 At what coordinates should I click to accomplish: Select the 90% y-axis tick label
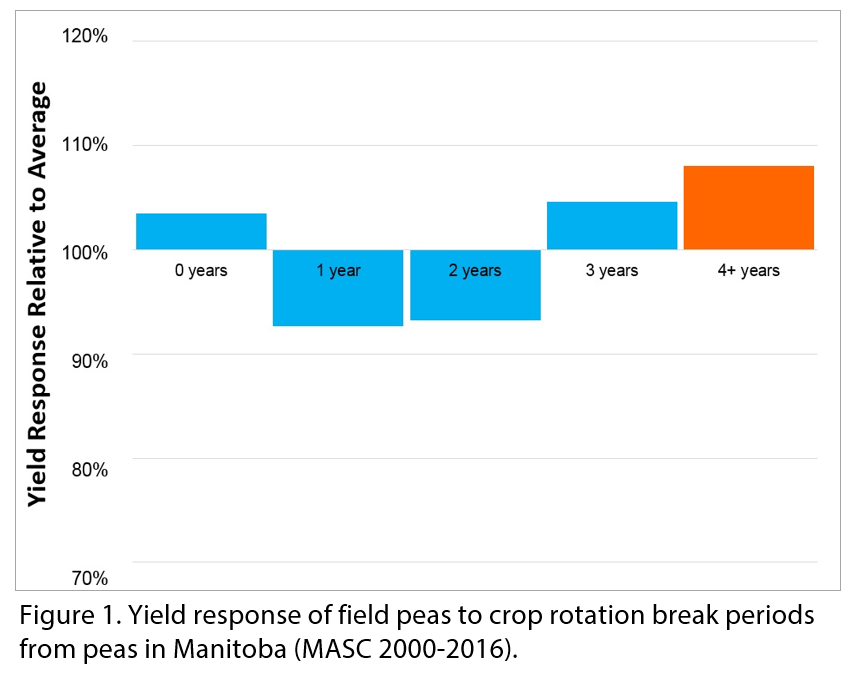(x=87, y=361)
